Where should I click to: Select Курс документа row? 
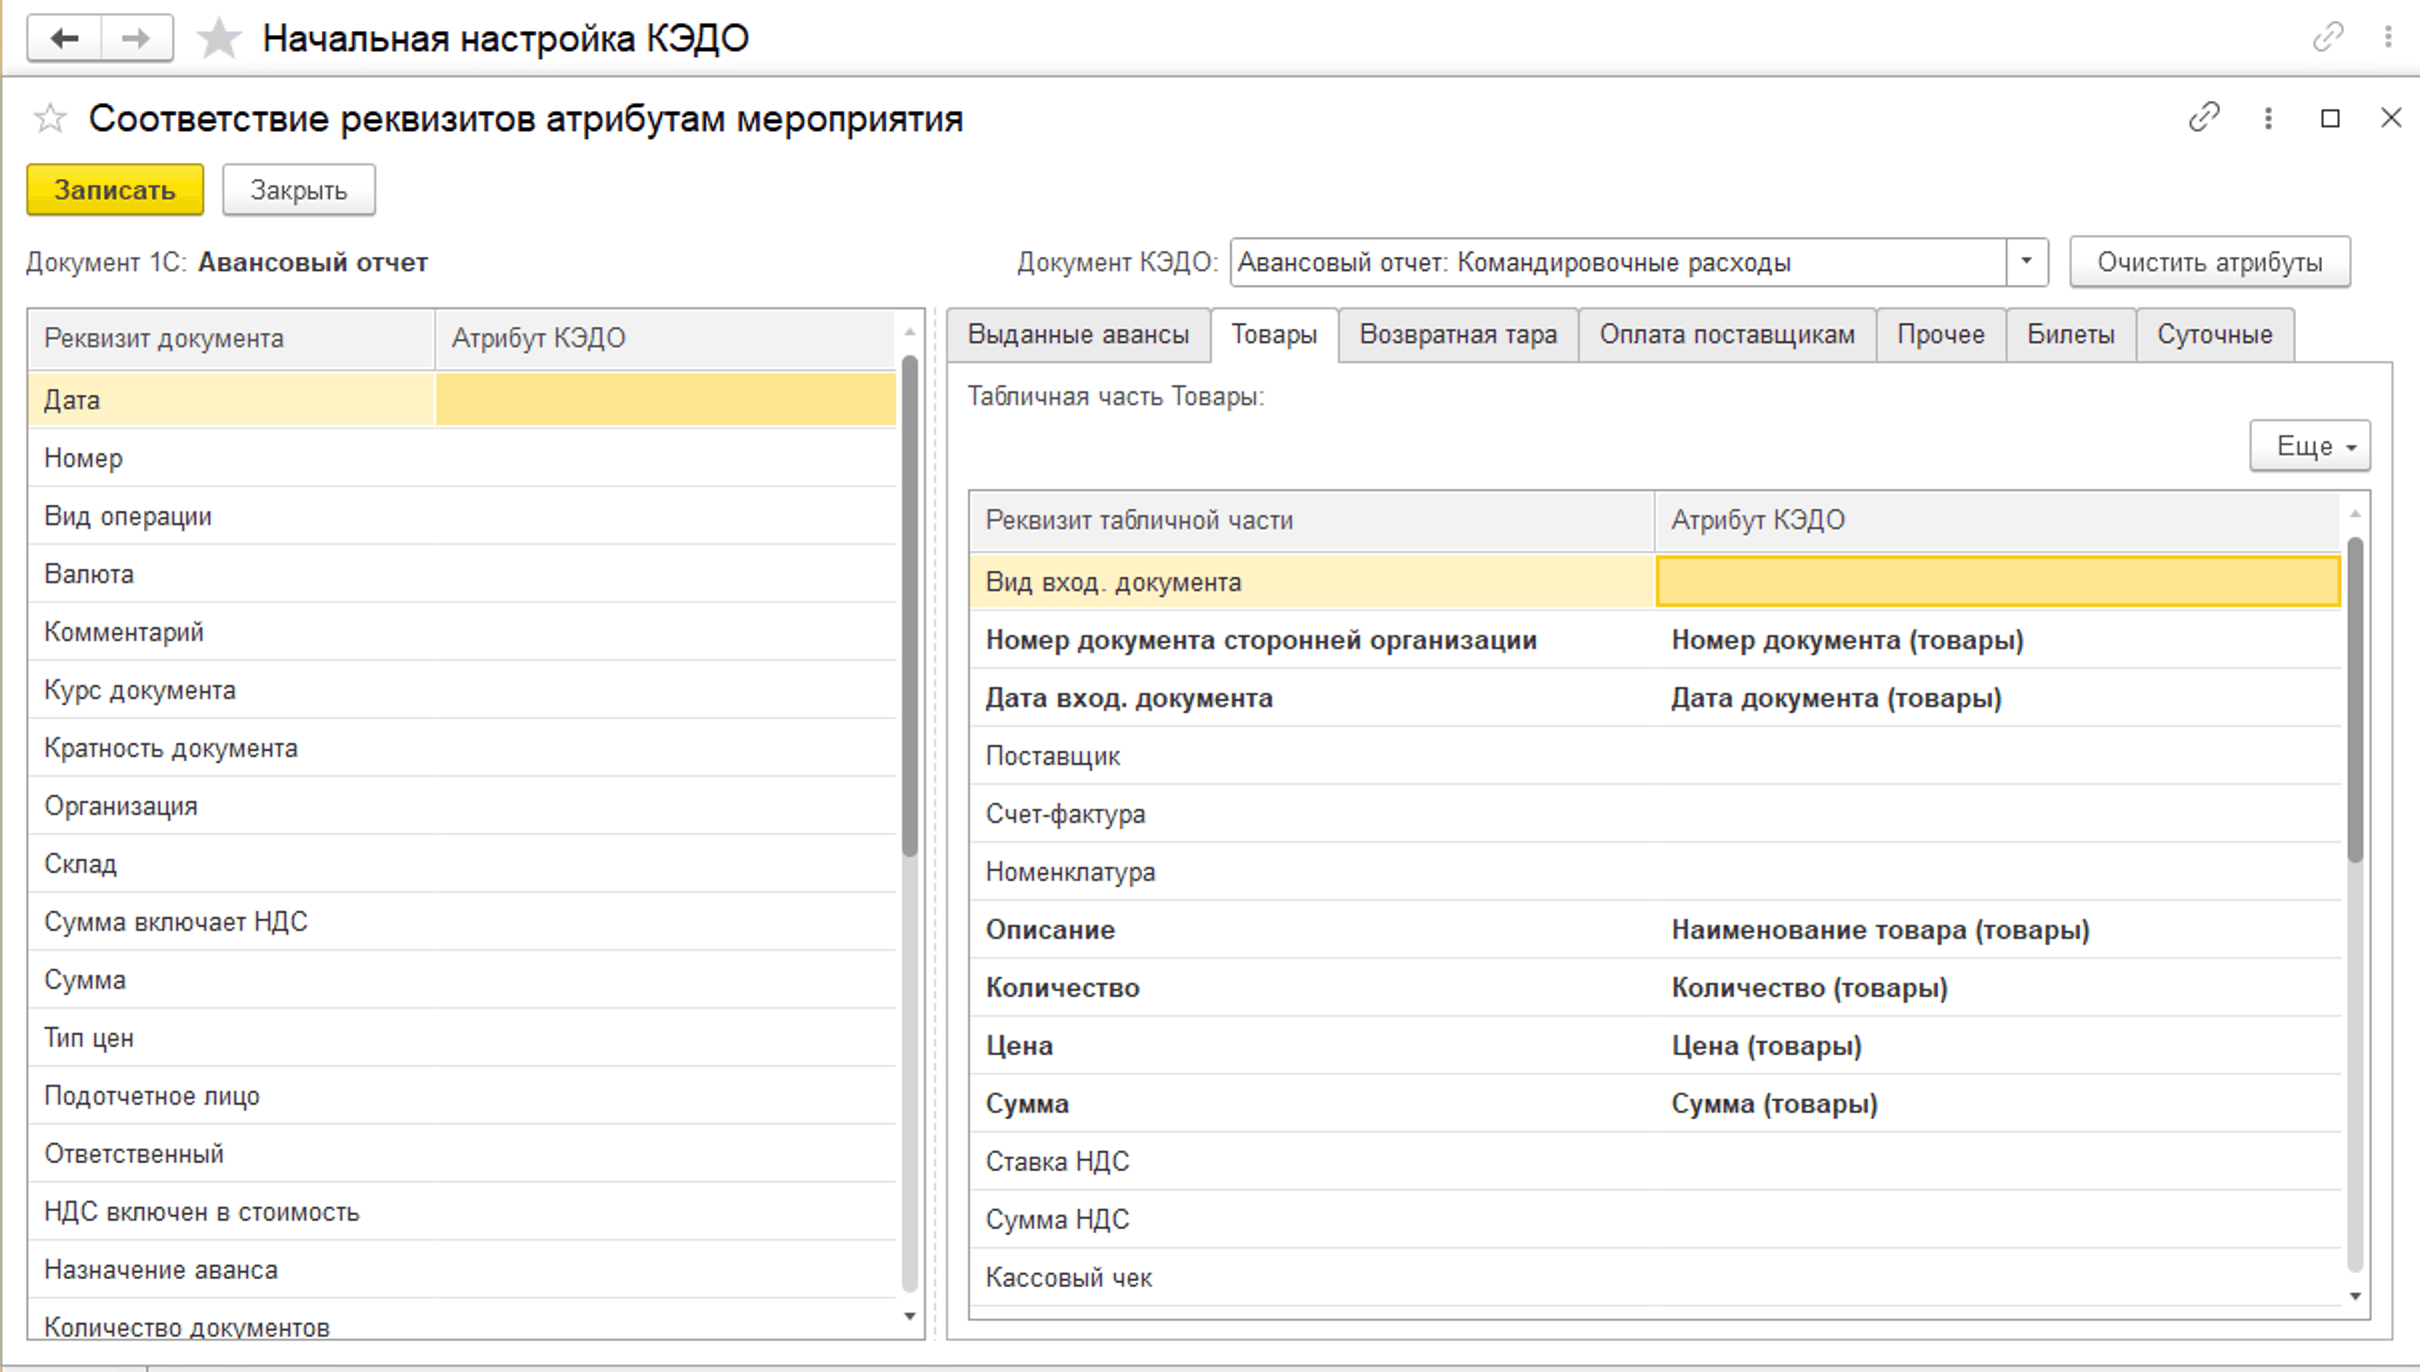click(462, 690)
